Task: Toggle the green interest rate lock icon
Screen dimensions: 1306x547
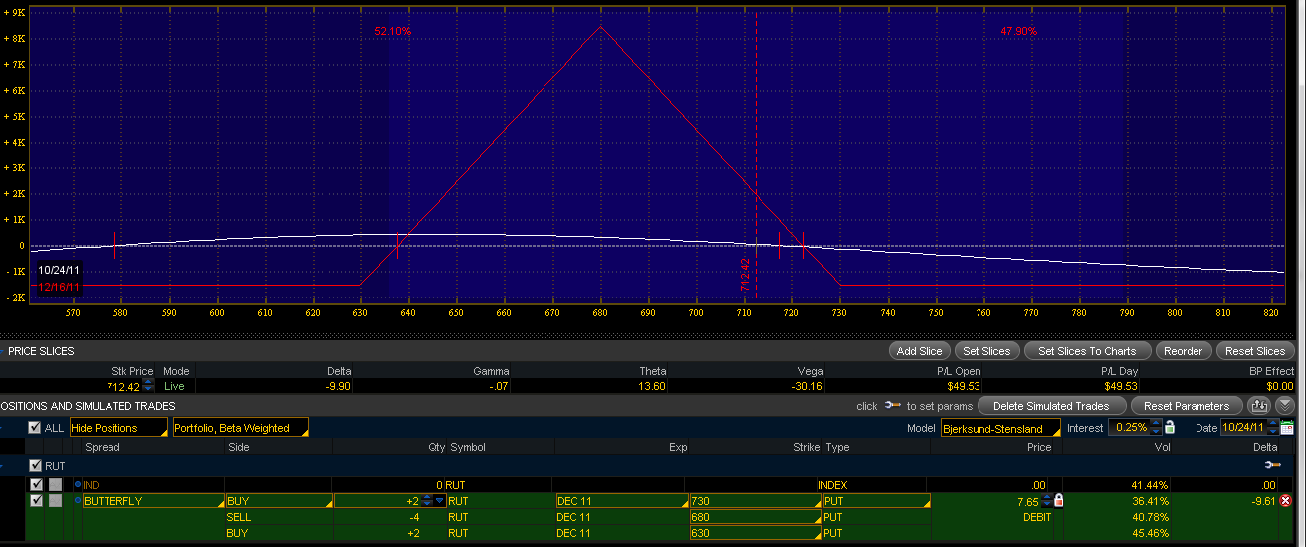Action: tap(1169, 428)
